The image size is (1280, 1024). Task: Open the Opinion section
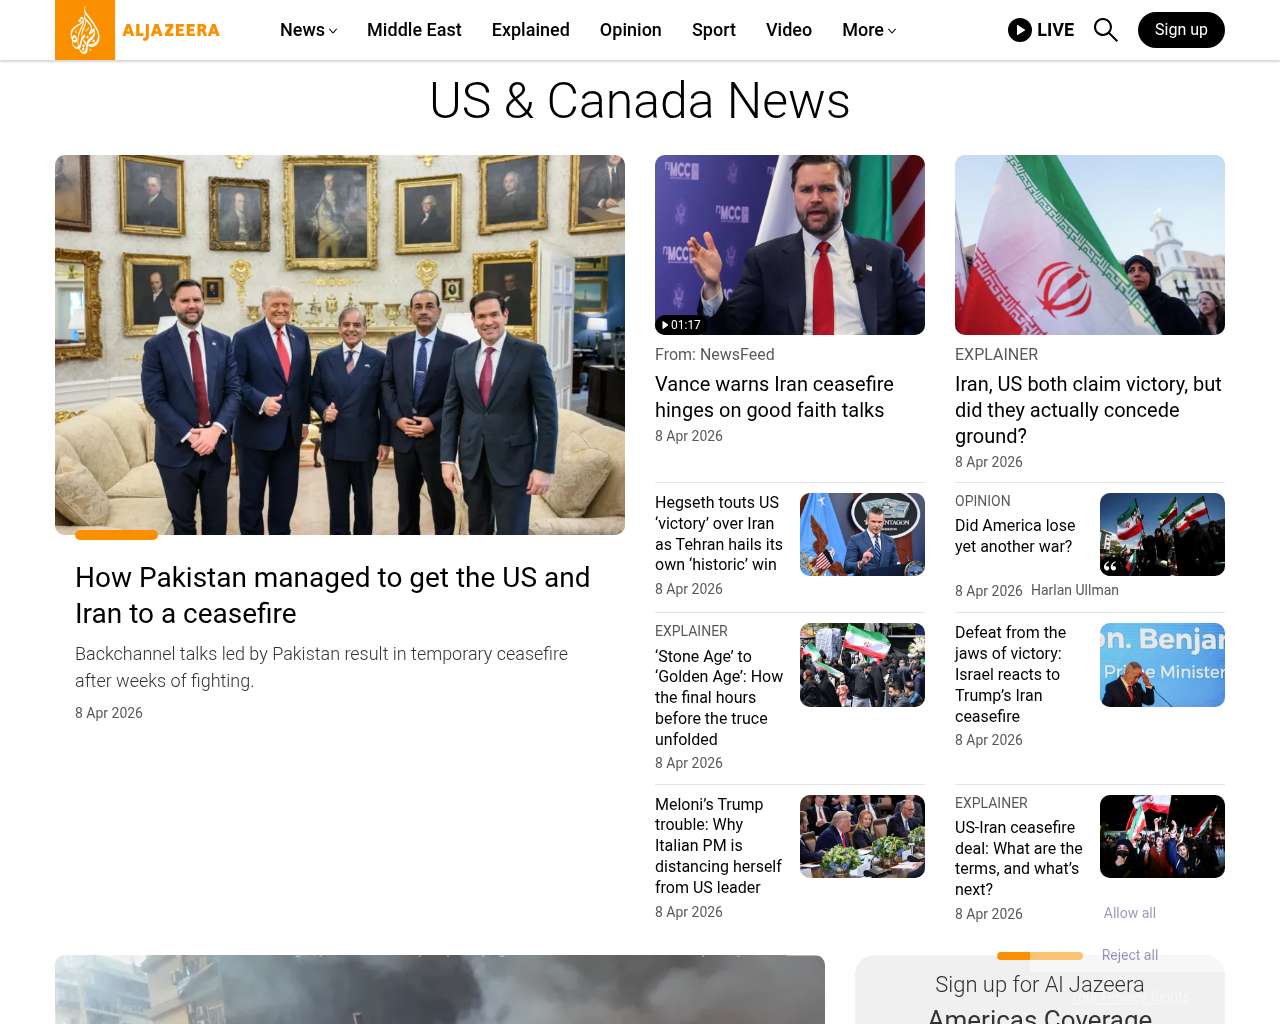point(631,30)
